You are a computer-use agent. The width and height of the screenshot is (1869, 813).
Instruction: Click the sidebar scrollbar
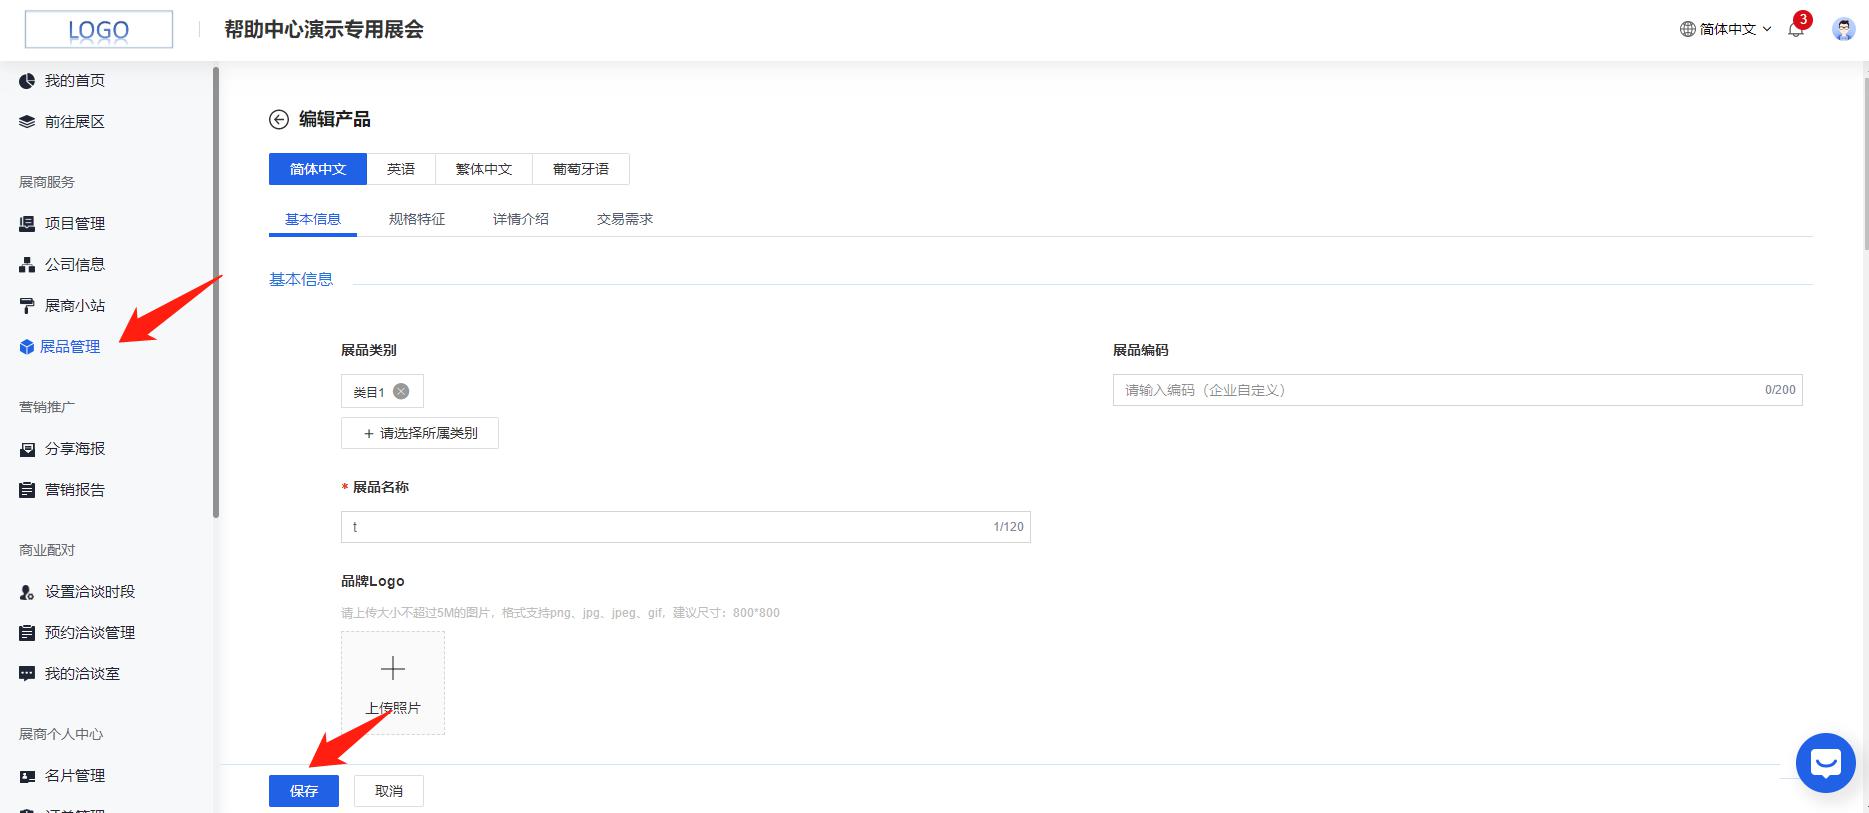(216, 292)
